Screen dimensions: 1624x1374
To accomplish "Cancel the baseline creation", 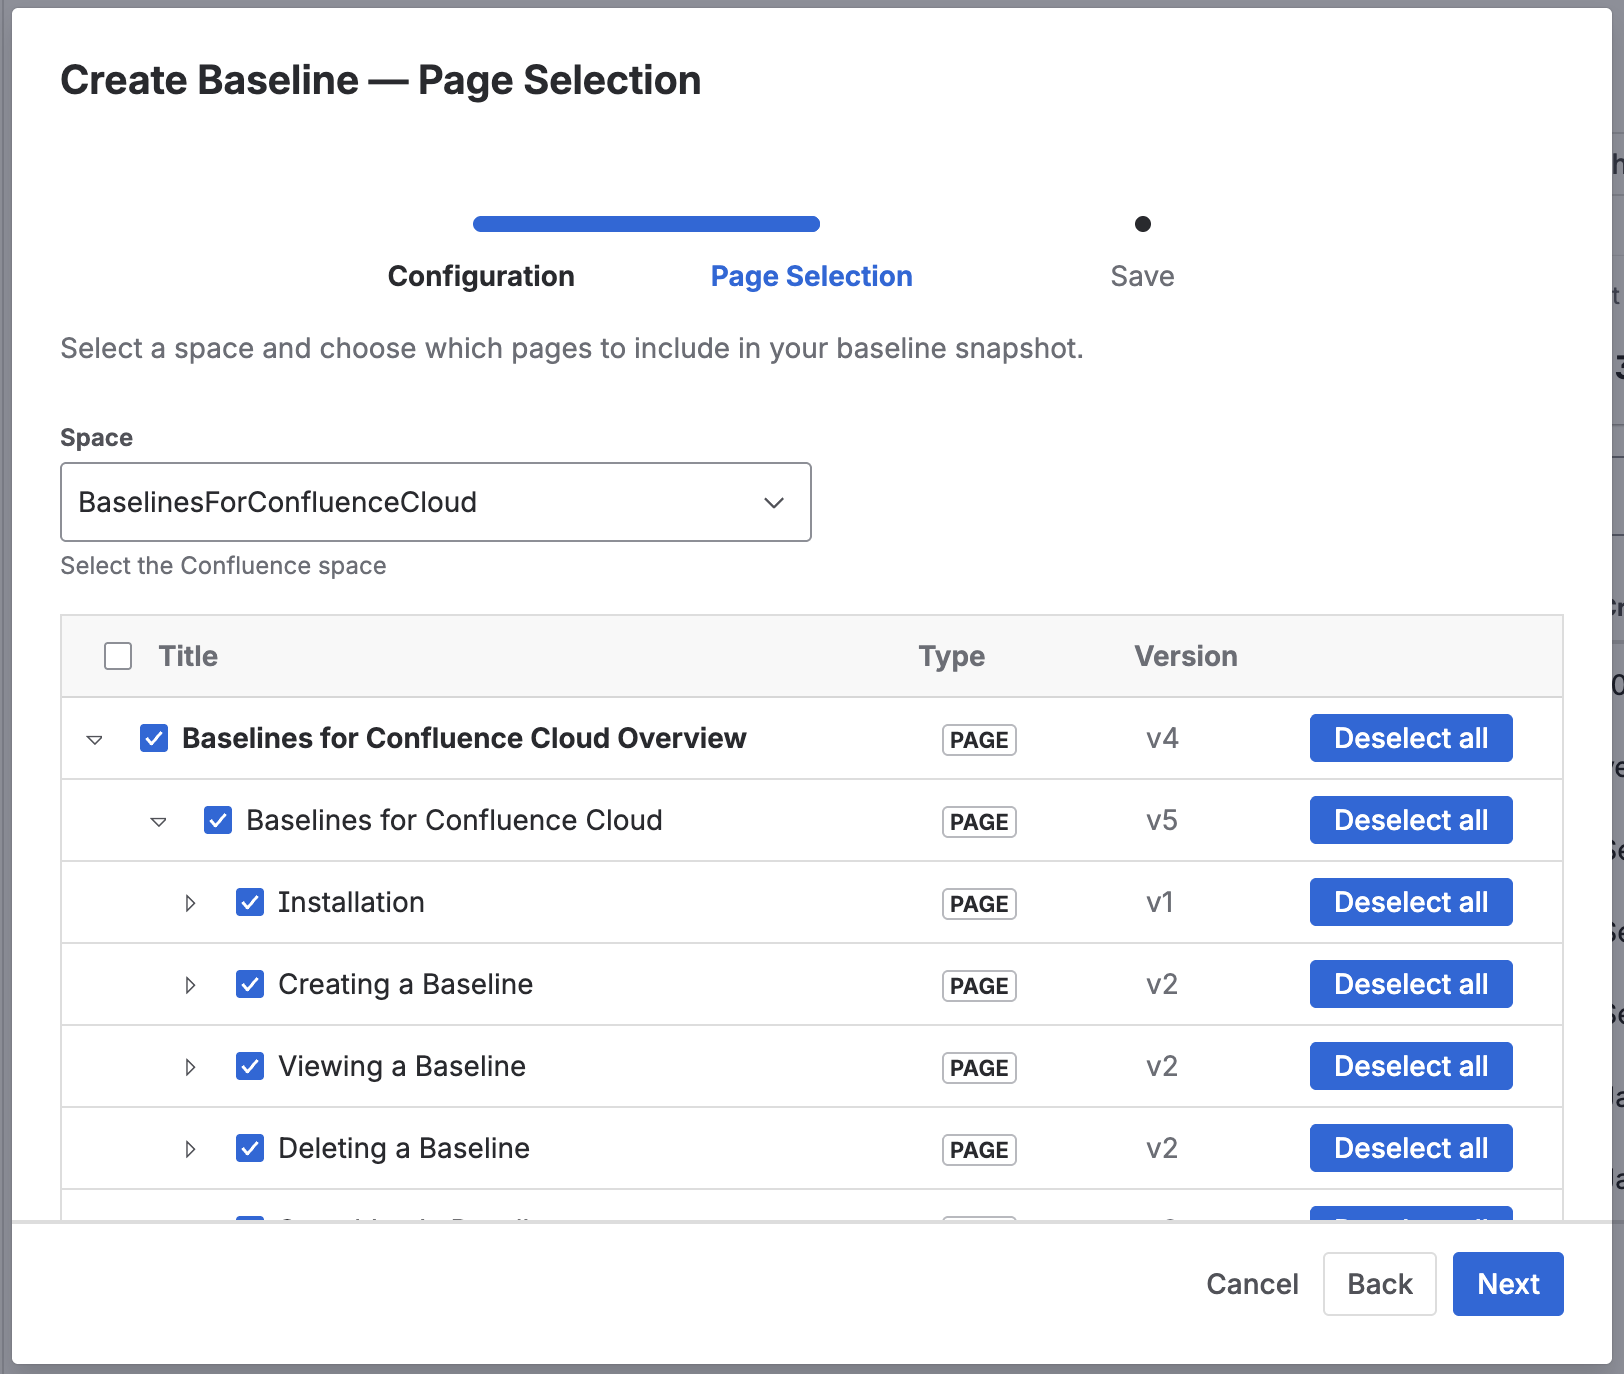I will click(1252, 1284).
